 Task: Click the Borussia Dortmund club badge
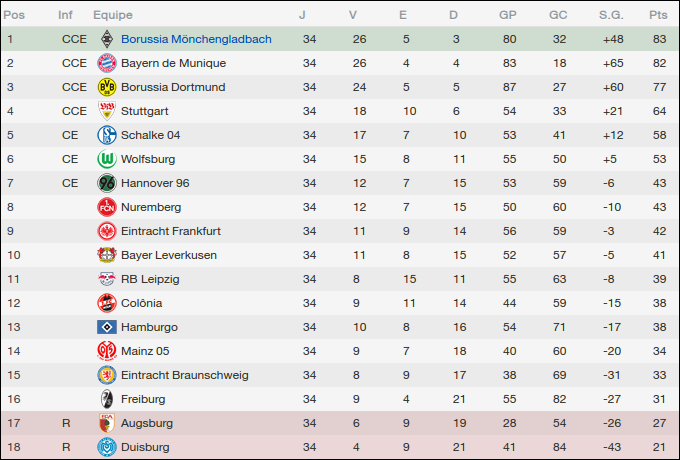pyautogui.click(x=106, y=87)
